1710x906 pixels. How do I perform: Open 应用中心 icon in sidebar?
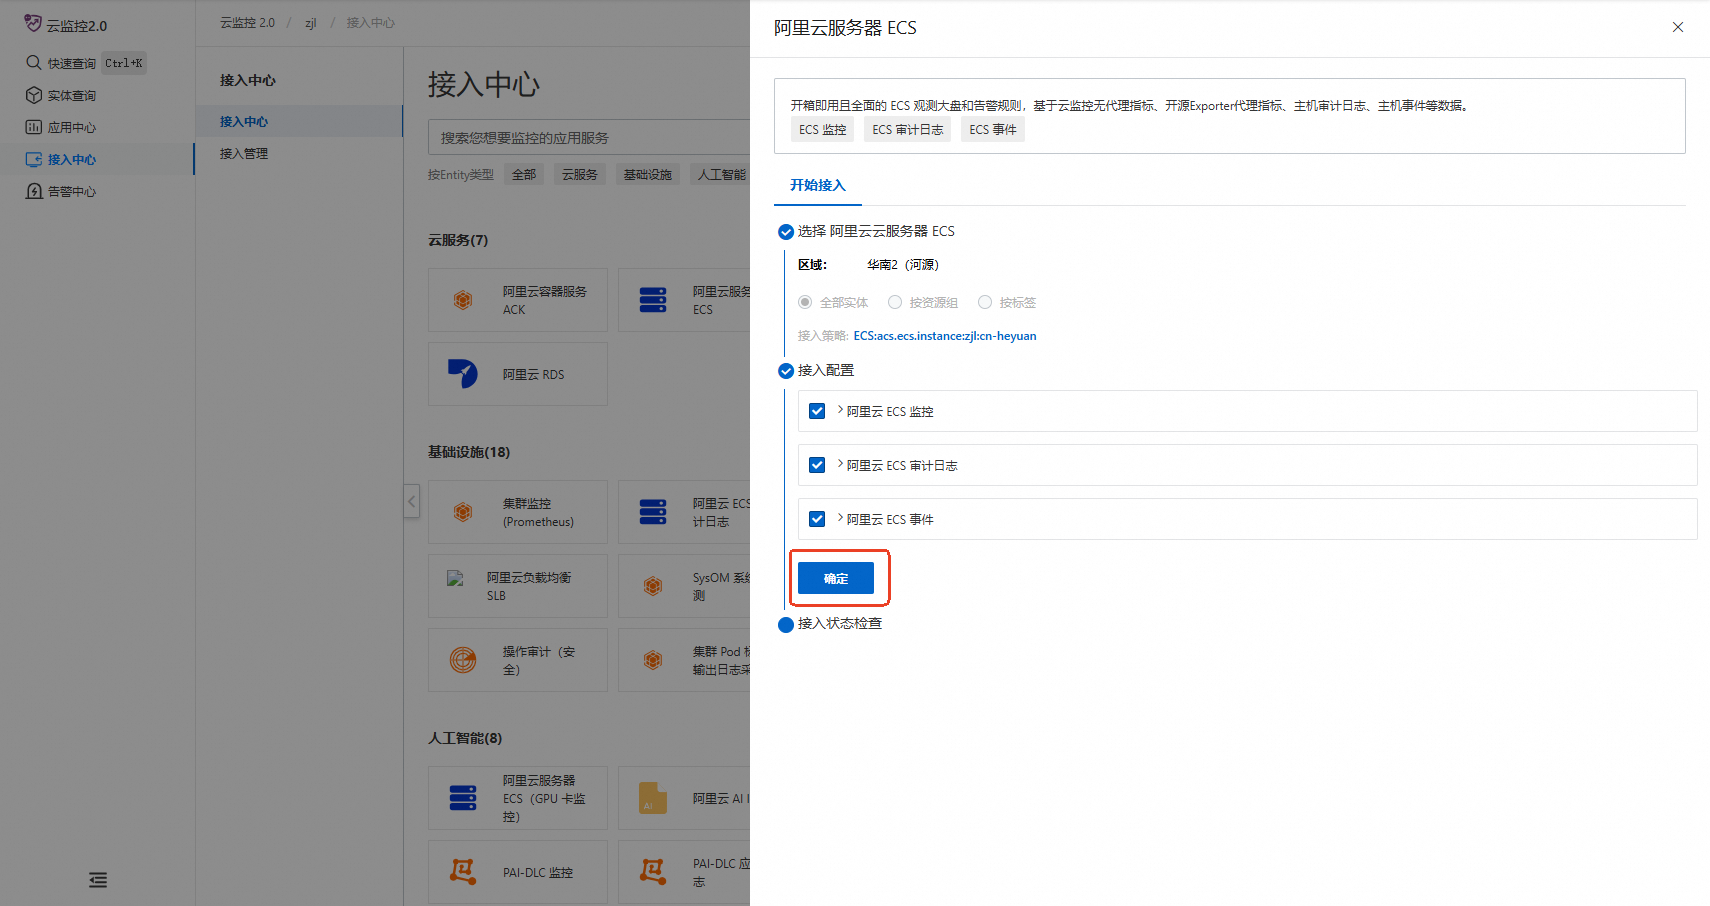click(34, 127)
